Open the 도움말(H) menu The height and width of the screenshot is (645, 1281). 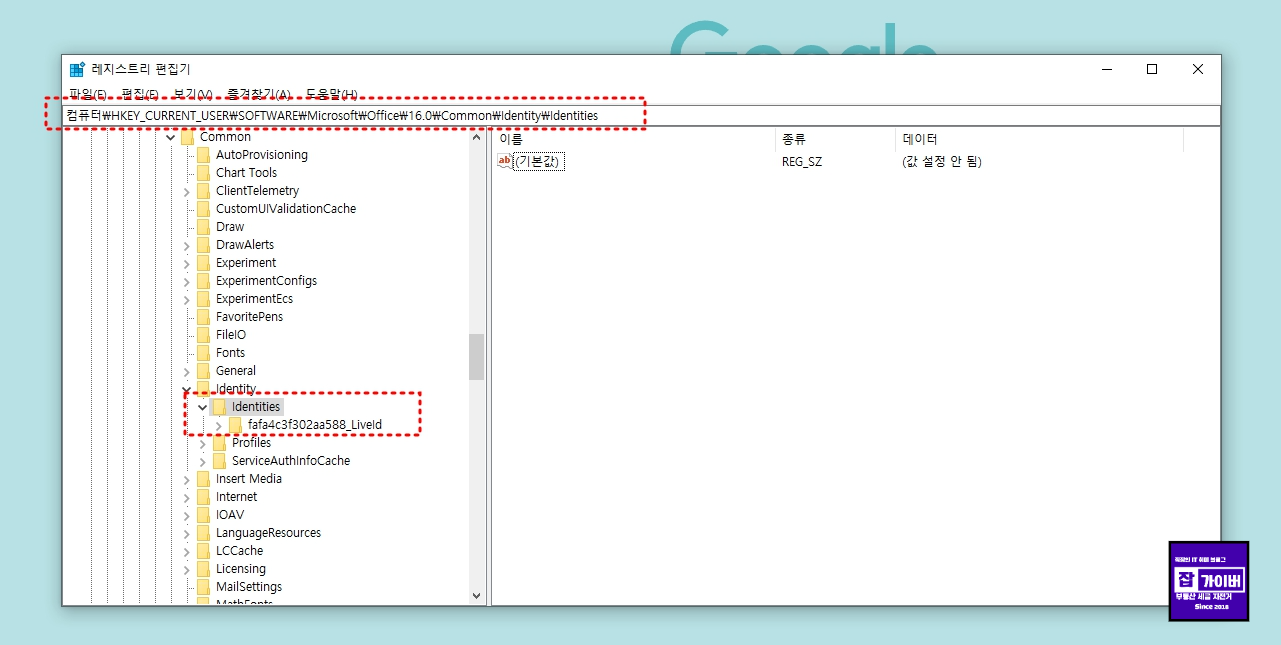(331, 94)
